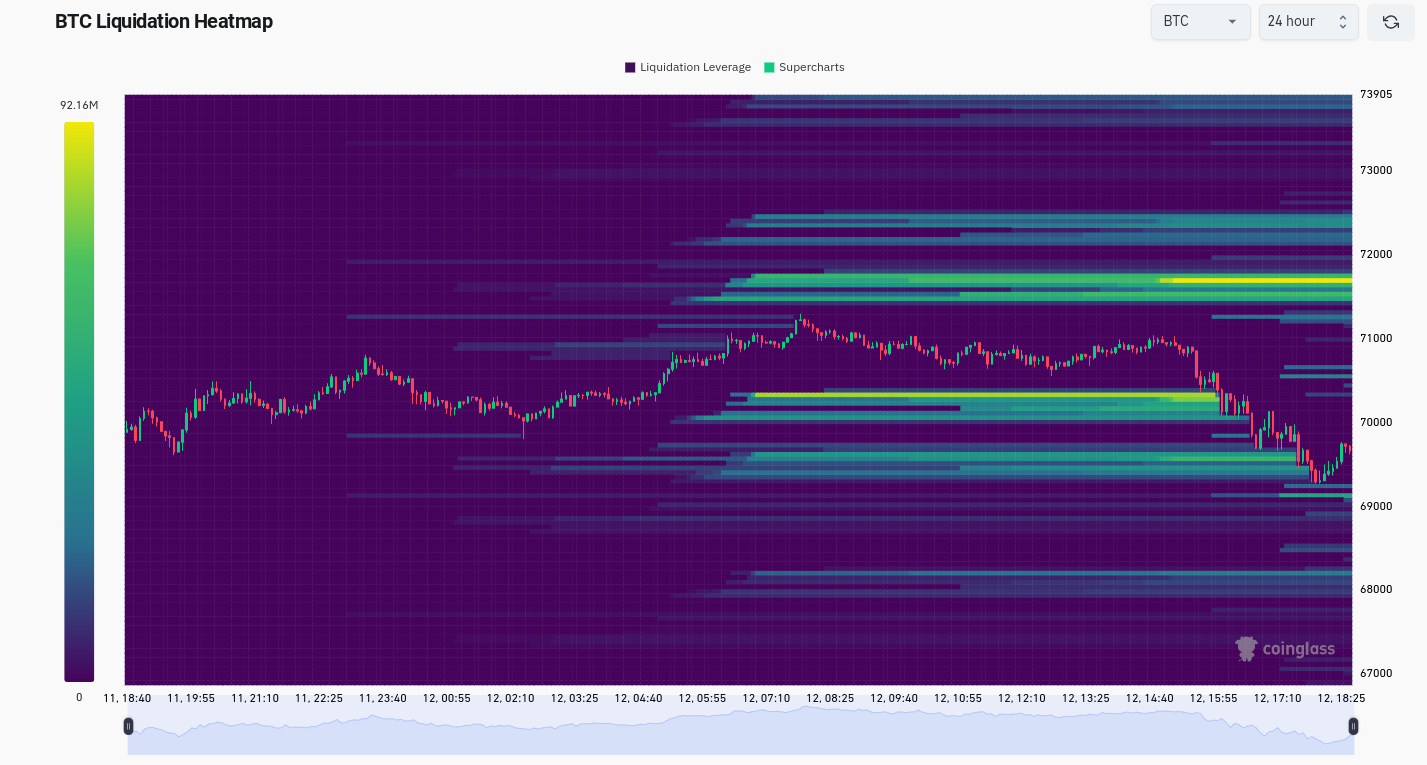The width and height of the screenshot is (1427, 765).
Task: Click the 92.16M maximum scale value
Action: tap(79, 105)
